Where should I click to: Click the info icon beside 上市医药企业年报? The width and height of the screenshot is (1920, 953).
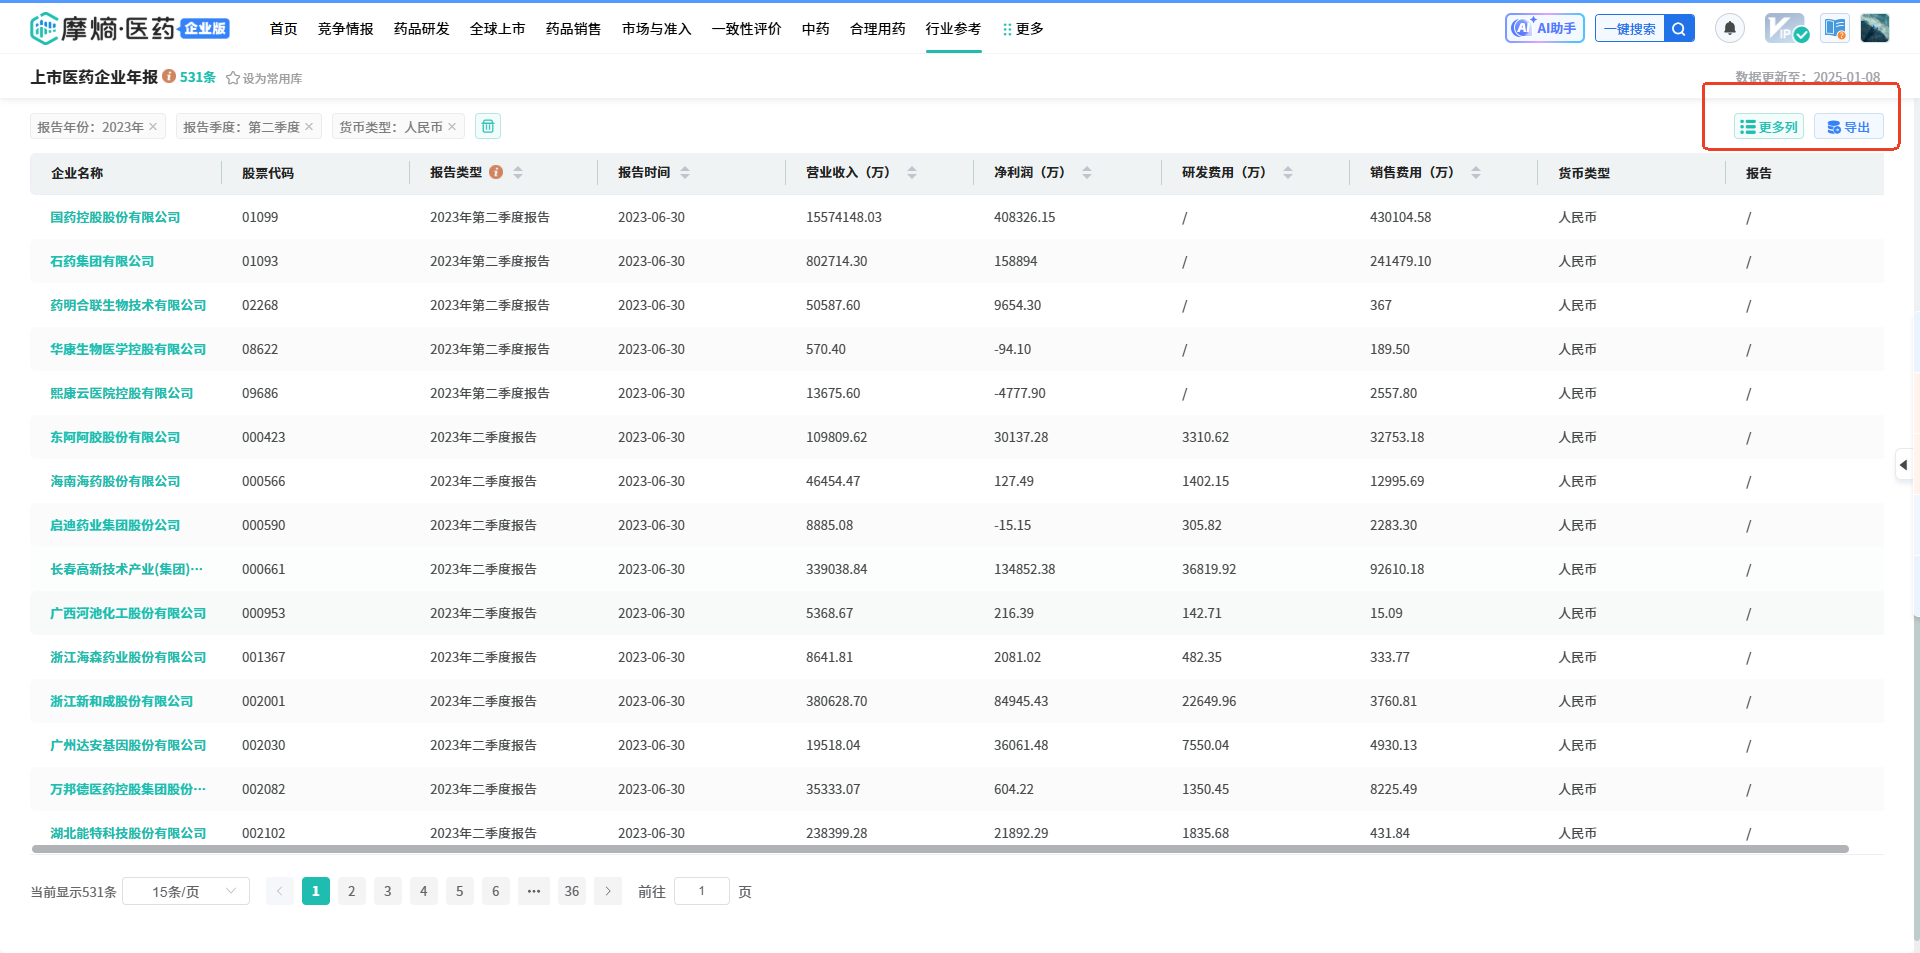[169, 76]
